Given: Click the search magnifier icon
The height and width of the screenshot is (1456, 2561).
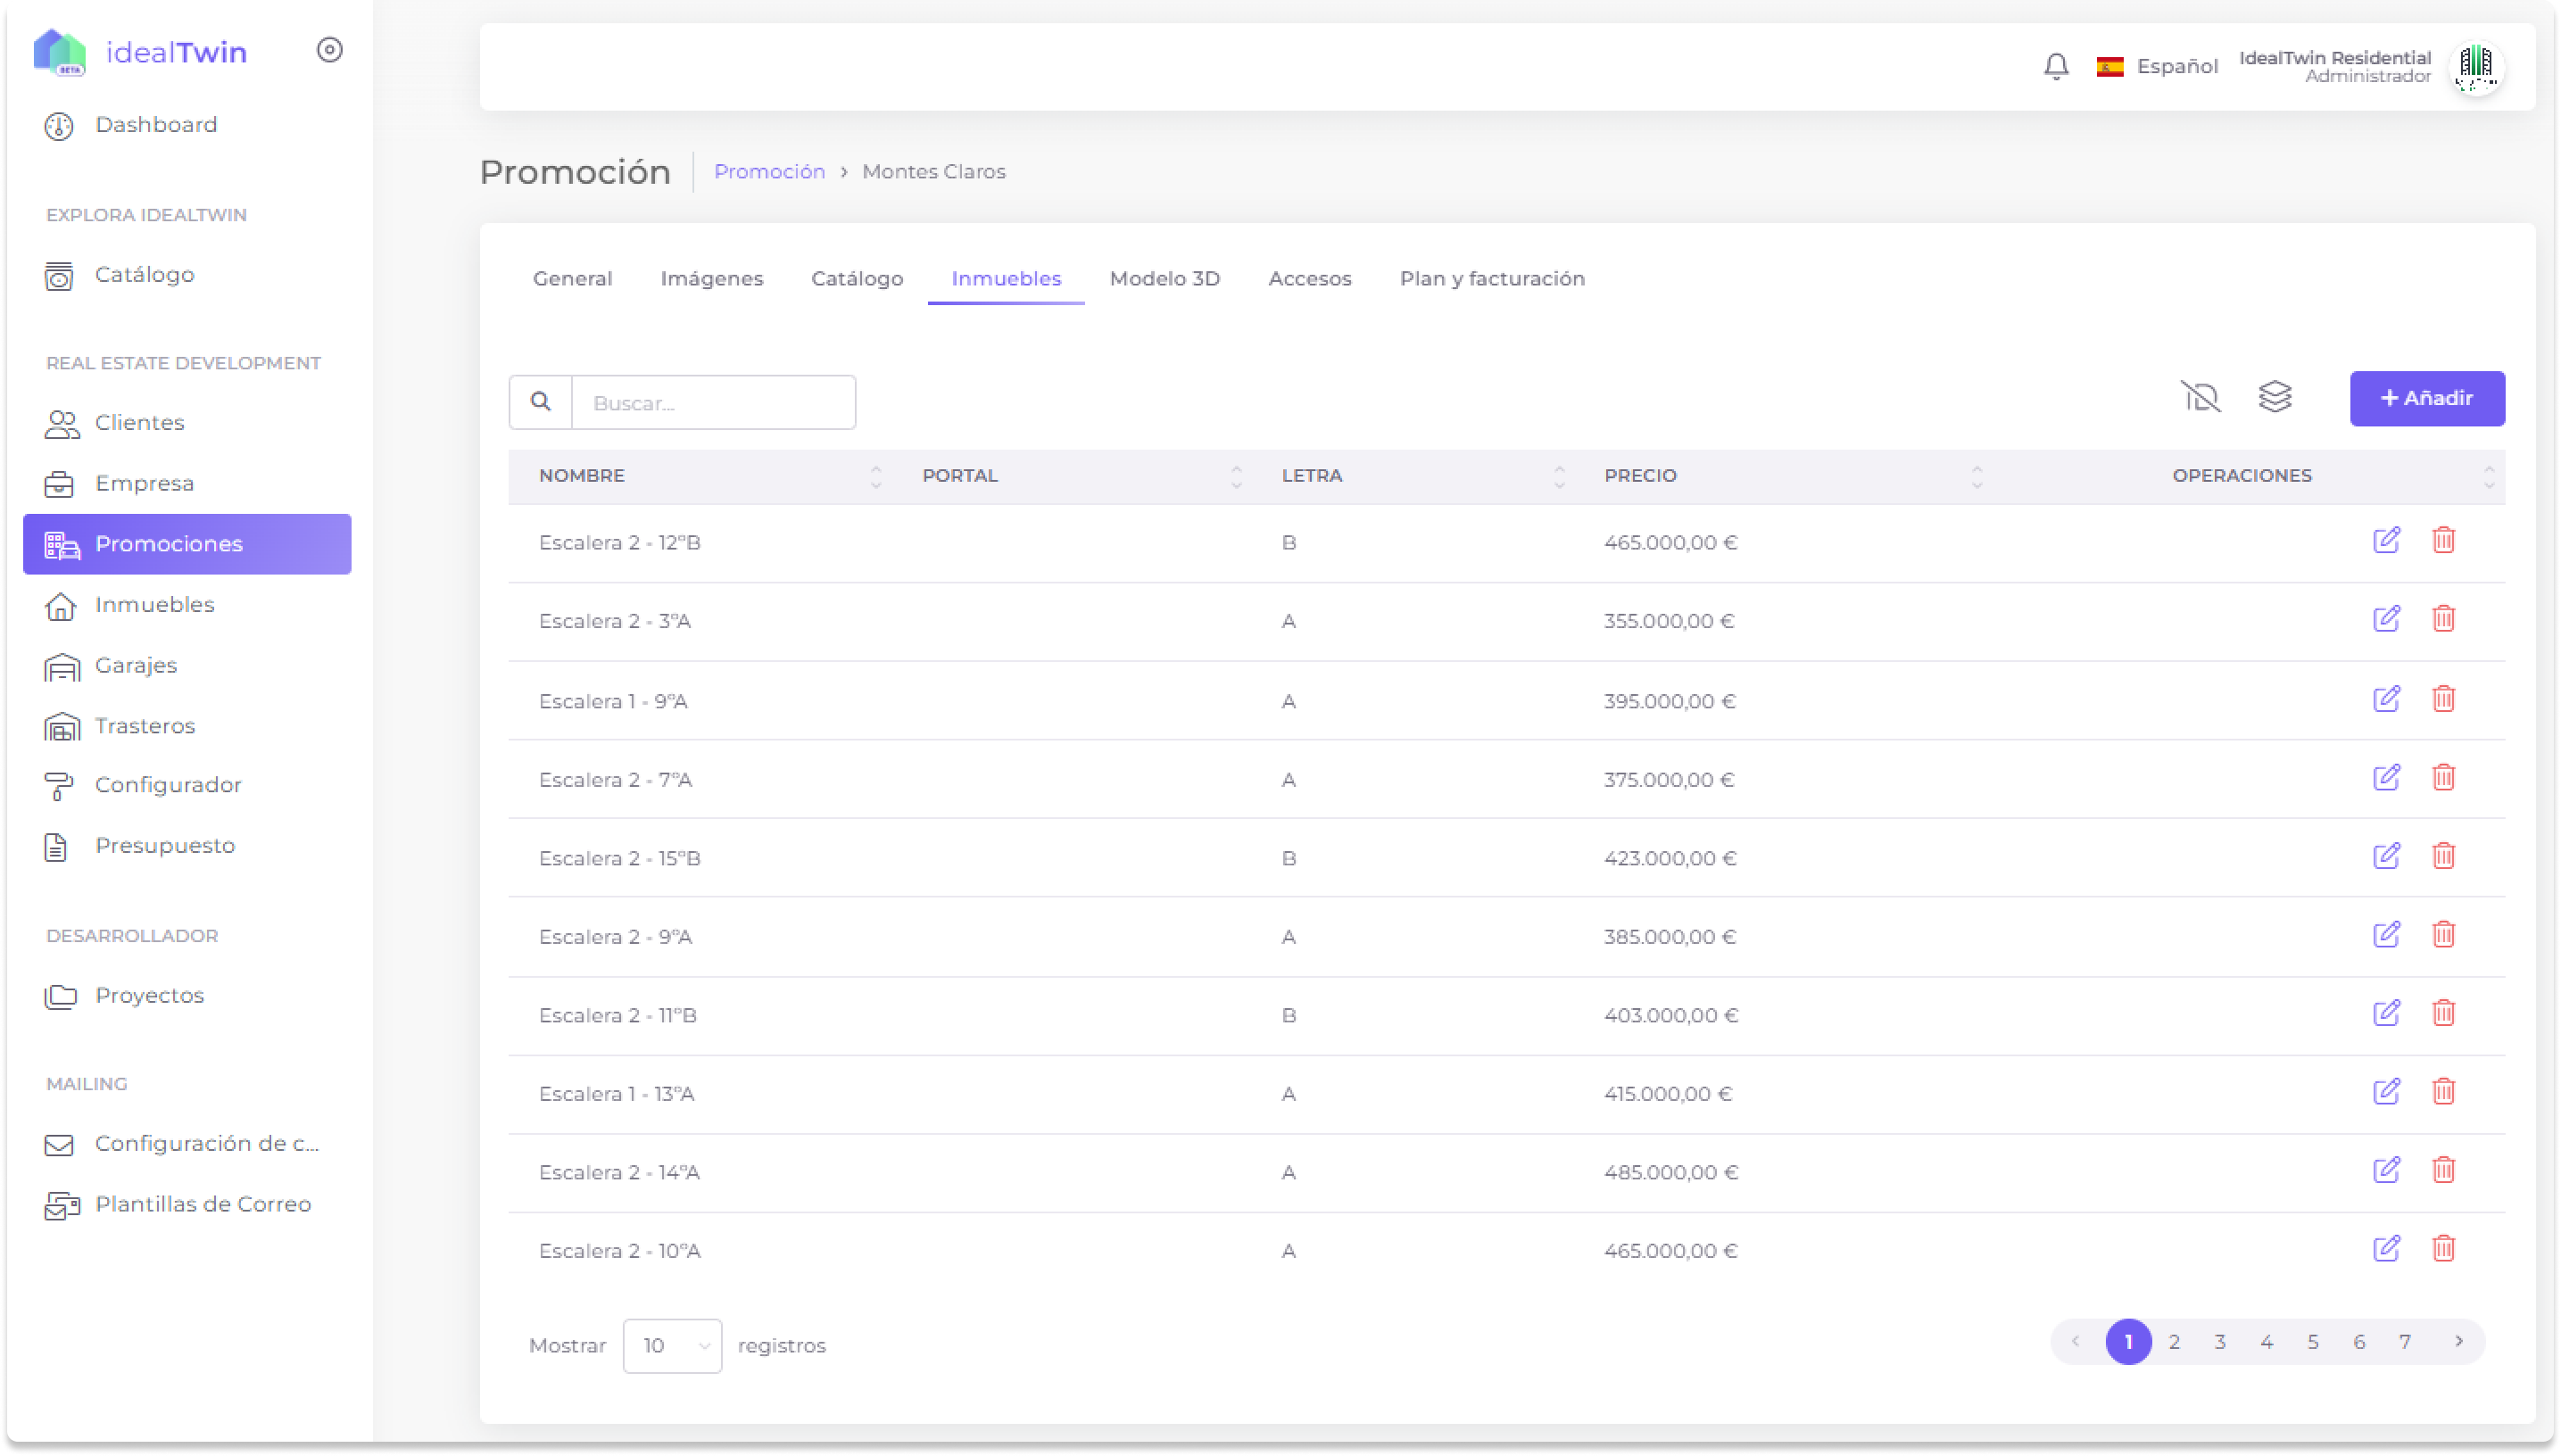Looking at the screenshot, I should pos(540,402).
